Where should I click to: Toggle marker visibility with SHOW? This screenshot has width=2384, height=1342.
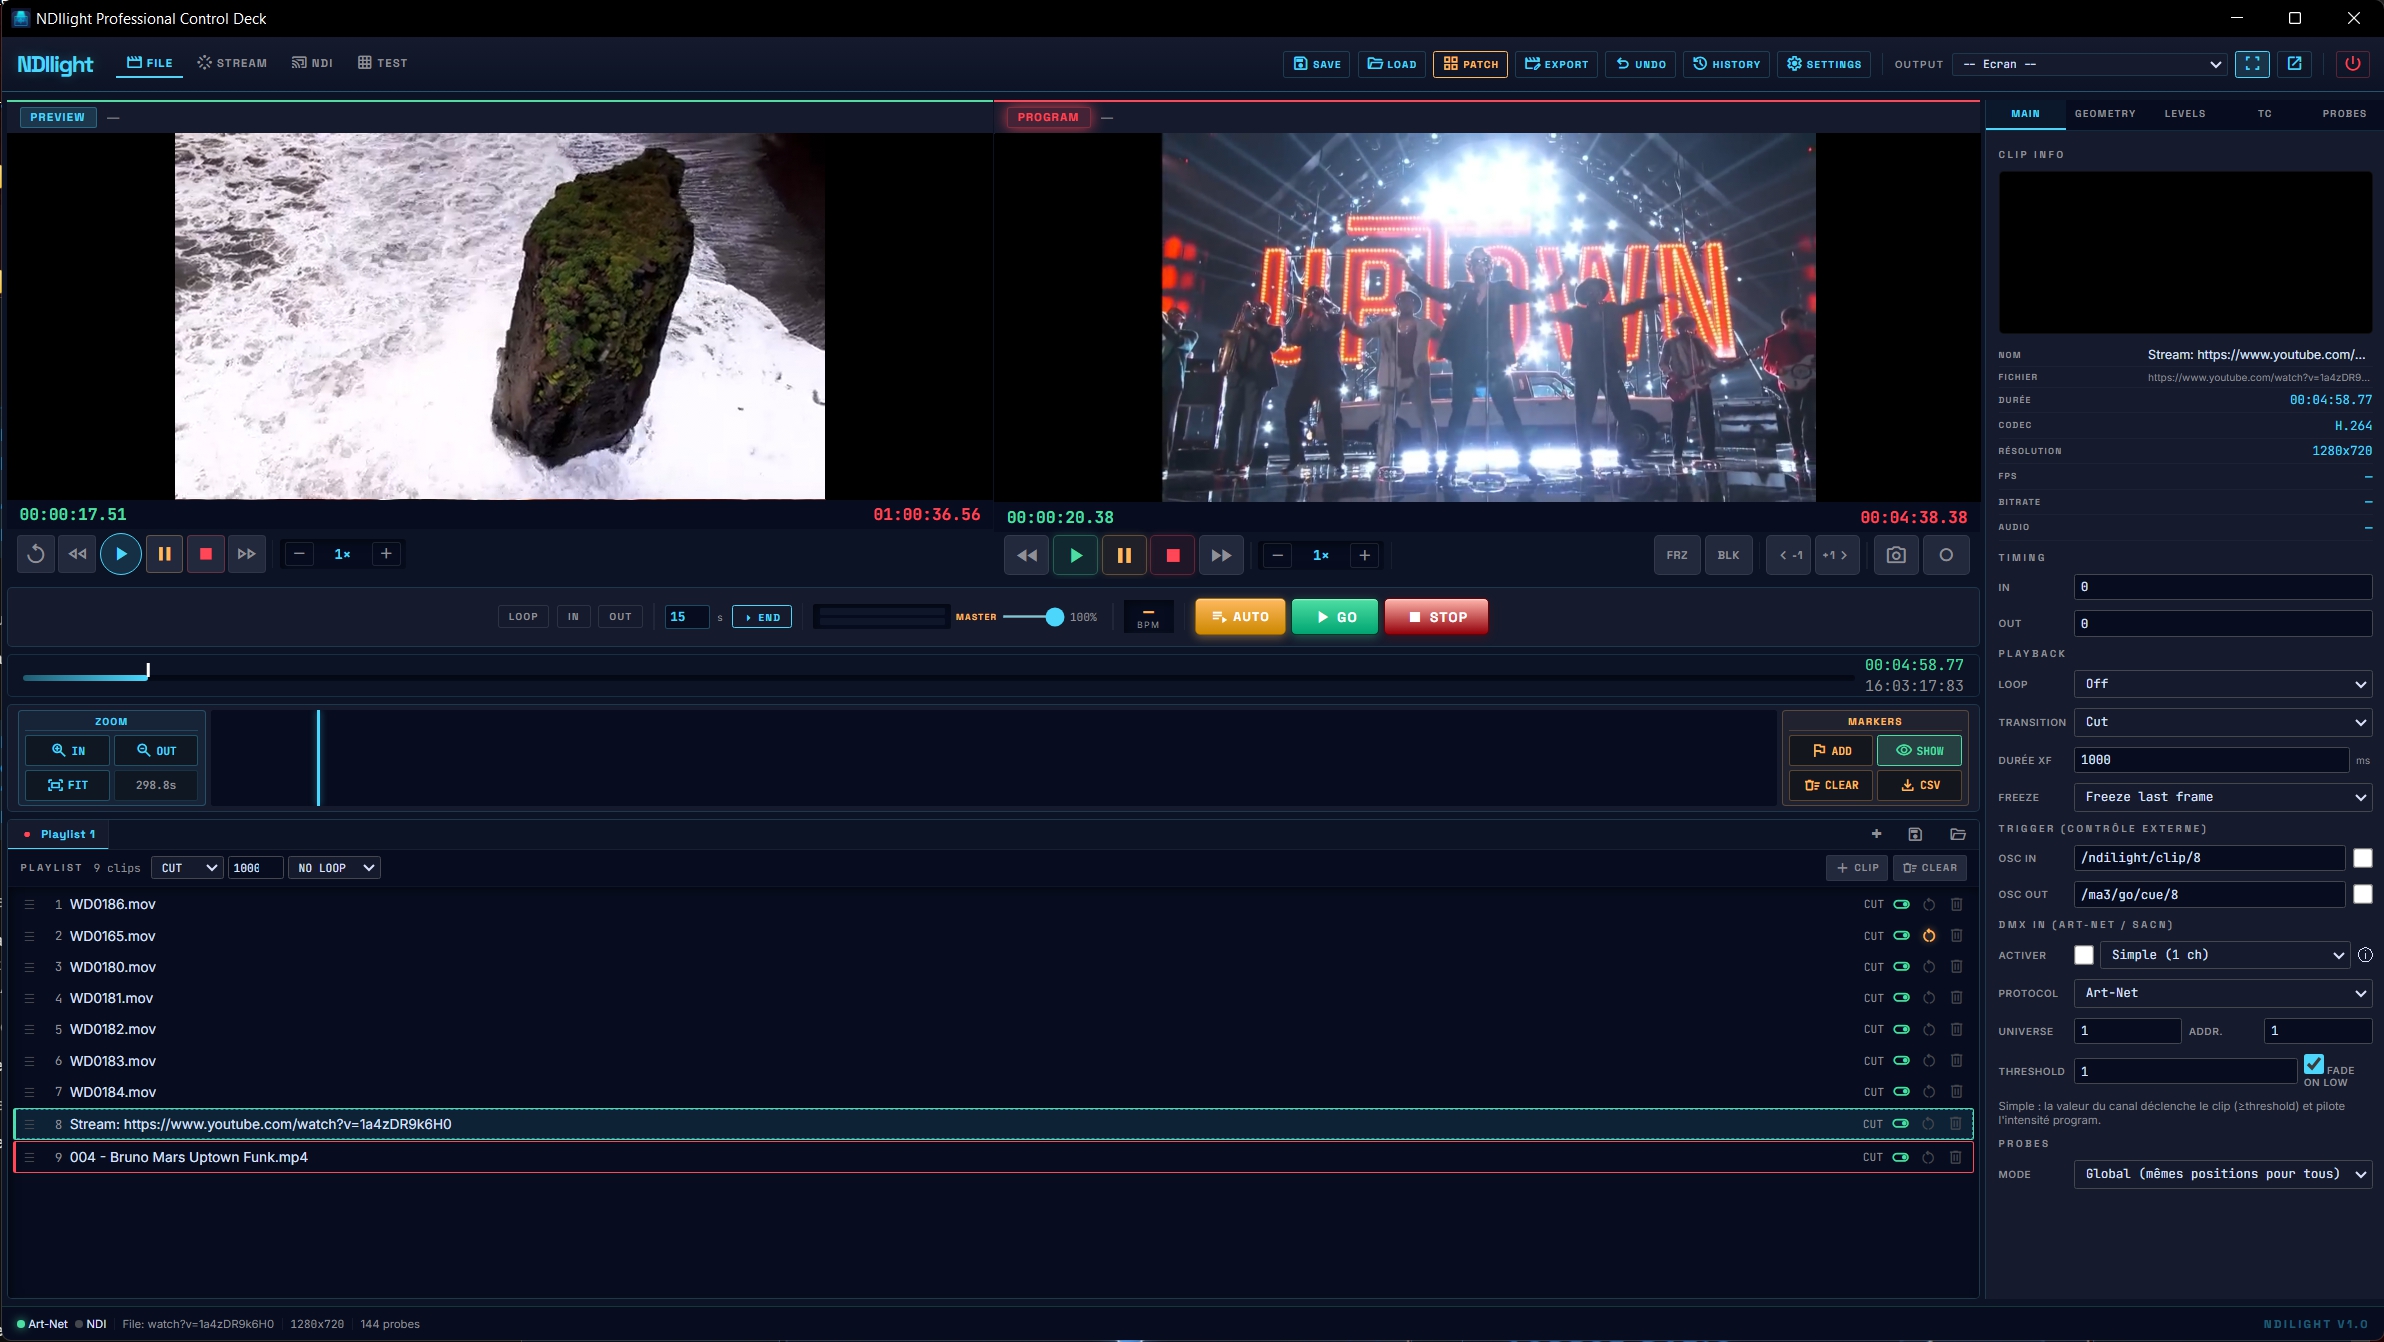[1919, 751]
